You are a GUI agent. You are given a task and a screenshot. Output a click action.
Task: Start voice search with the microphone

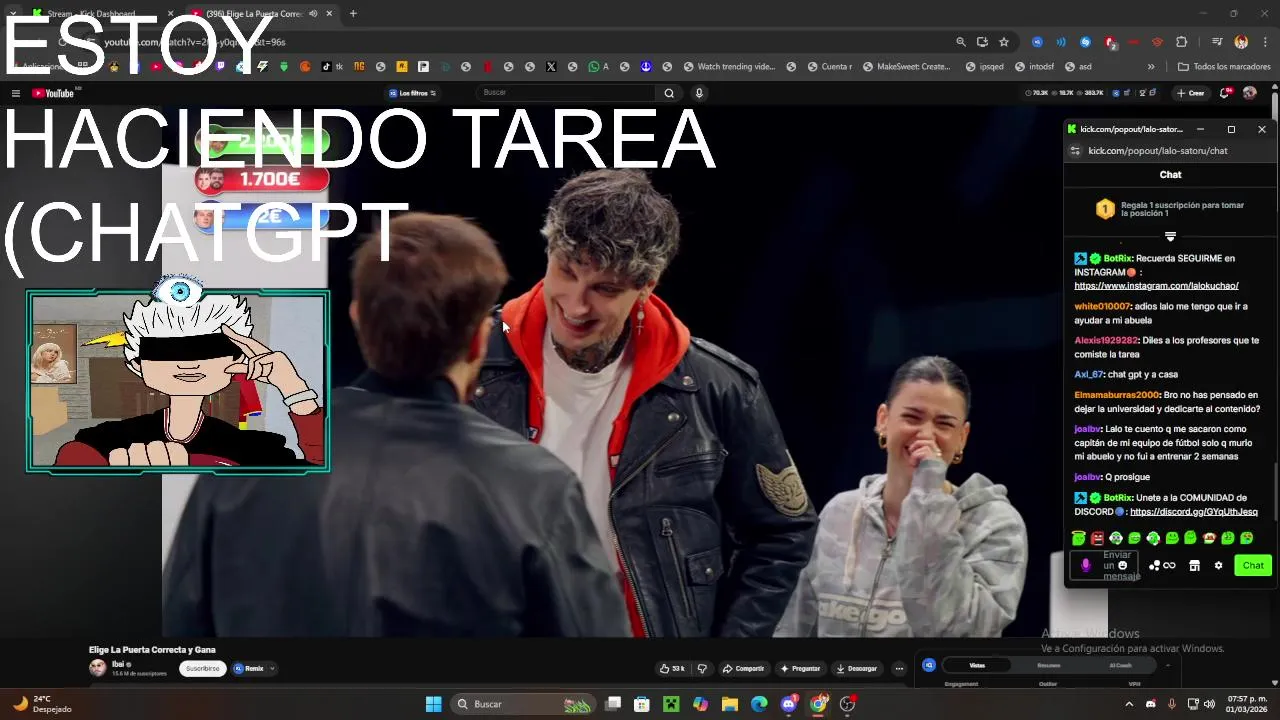[699, 93]
